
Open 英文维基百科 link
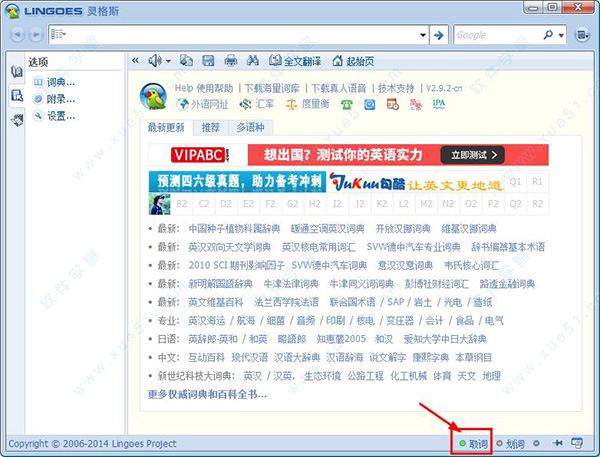[x=216, y=302]
